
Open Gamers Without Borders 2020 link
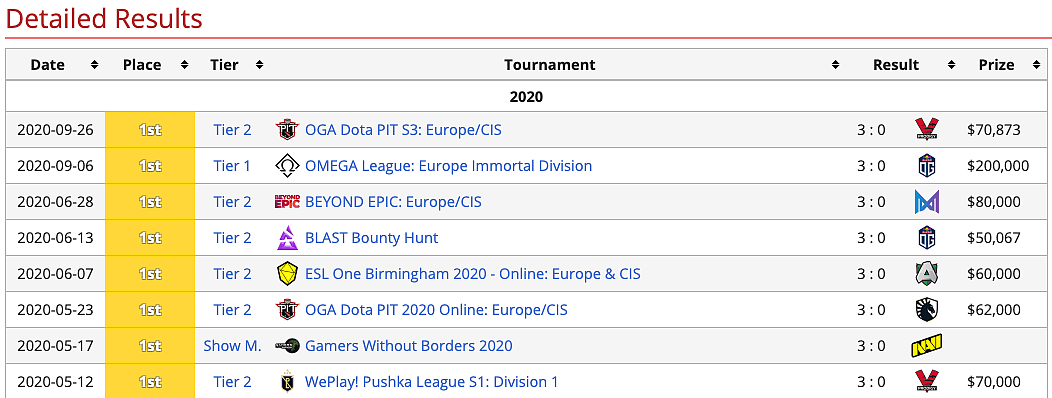tap(409, 346)
